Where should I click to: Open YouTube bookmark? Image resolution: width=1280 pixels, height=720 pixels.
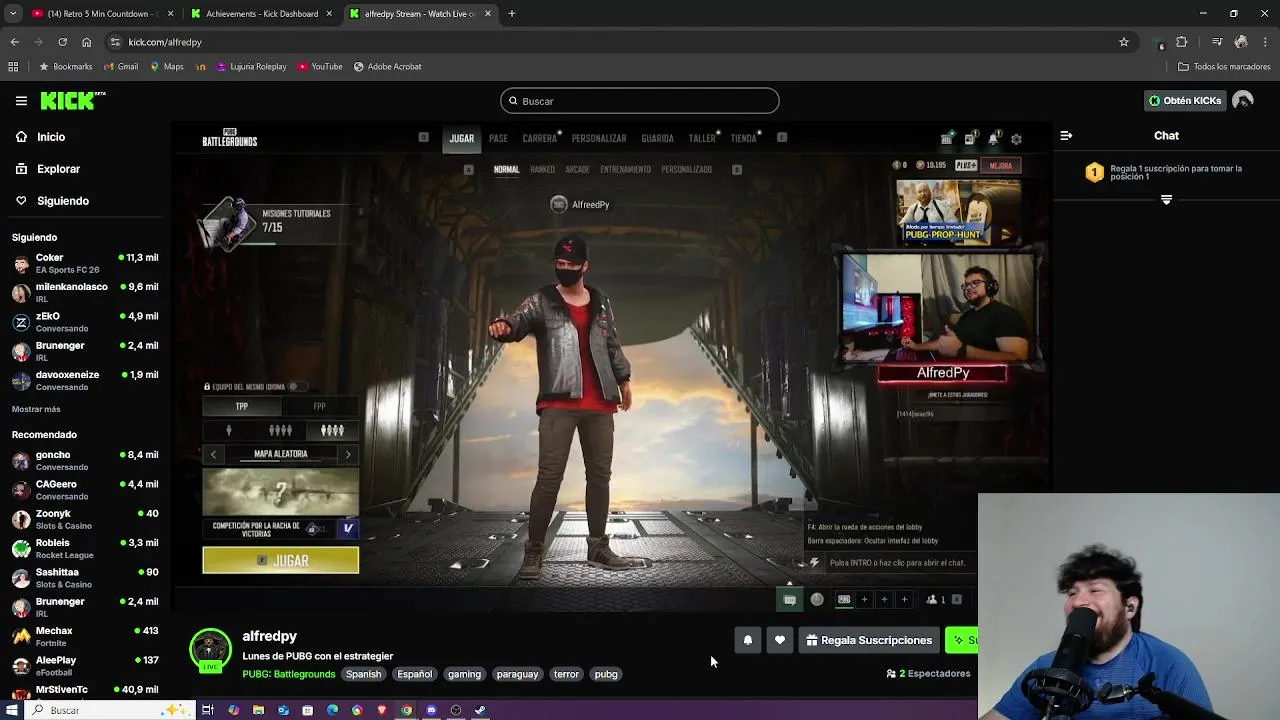[320, 67]
